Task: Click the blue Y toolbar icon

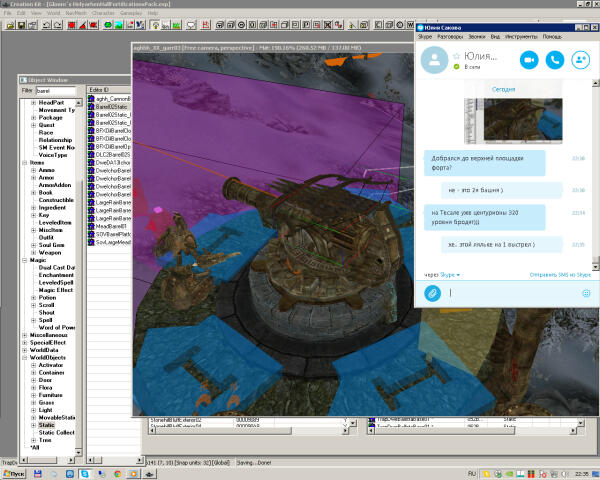Action: click(140, 25)
